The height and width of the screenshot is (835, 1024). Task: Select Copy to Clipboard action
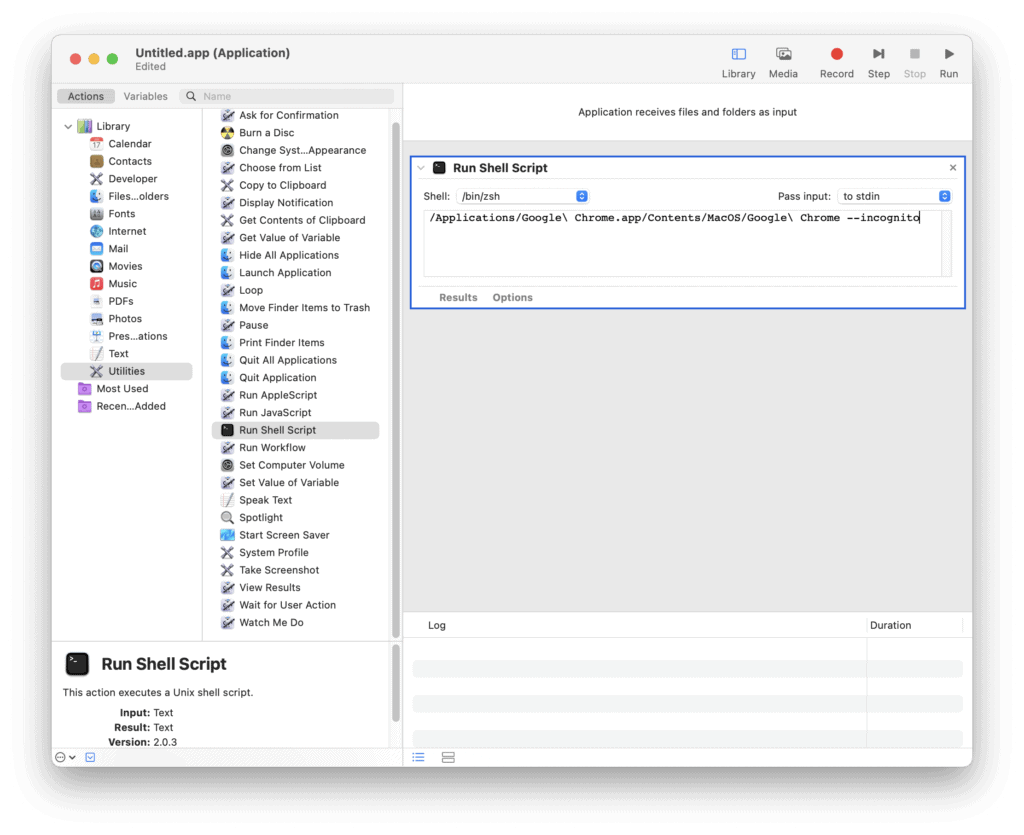[x=282, y=185]
